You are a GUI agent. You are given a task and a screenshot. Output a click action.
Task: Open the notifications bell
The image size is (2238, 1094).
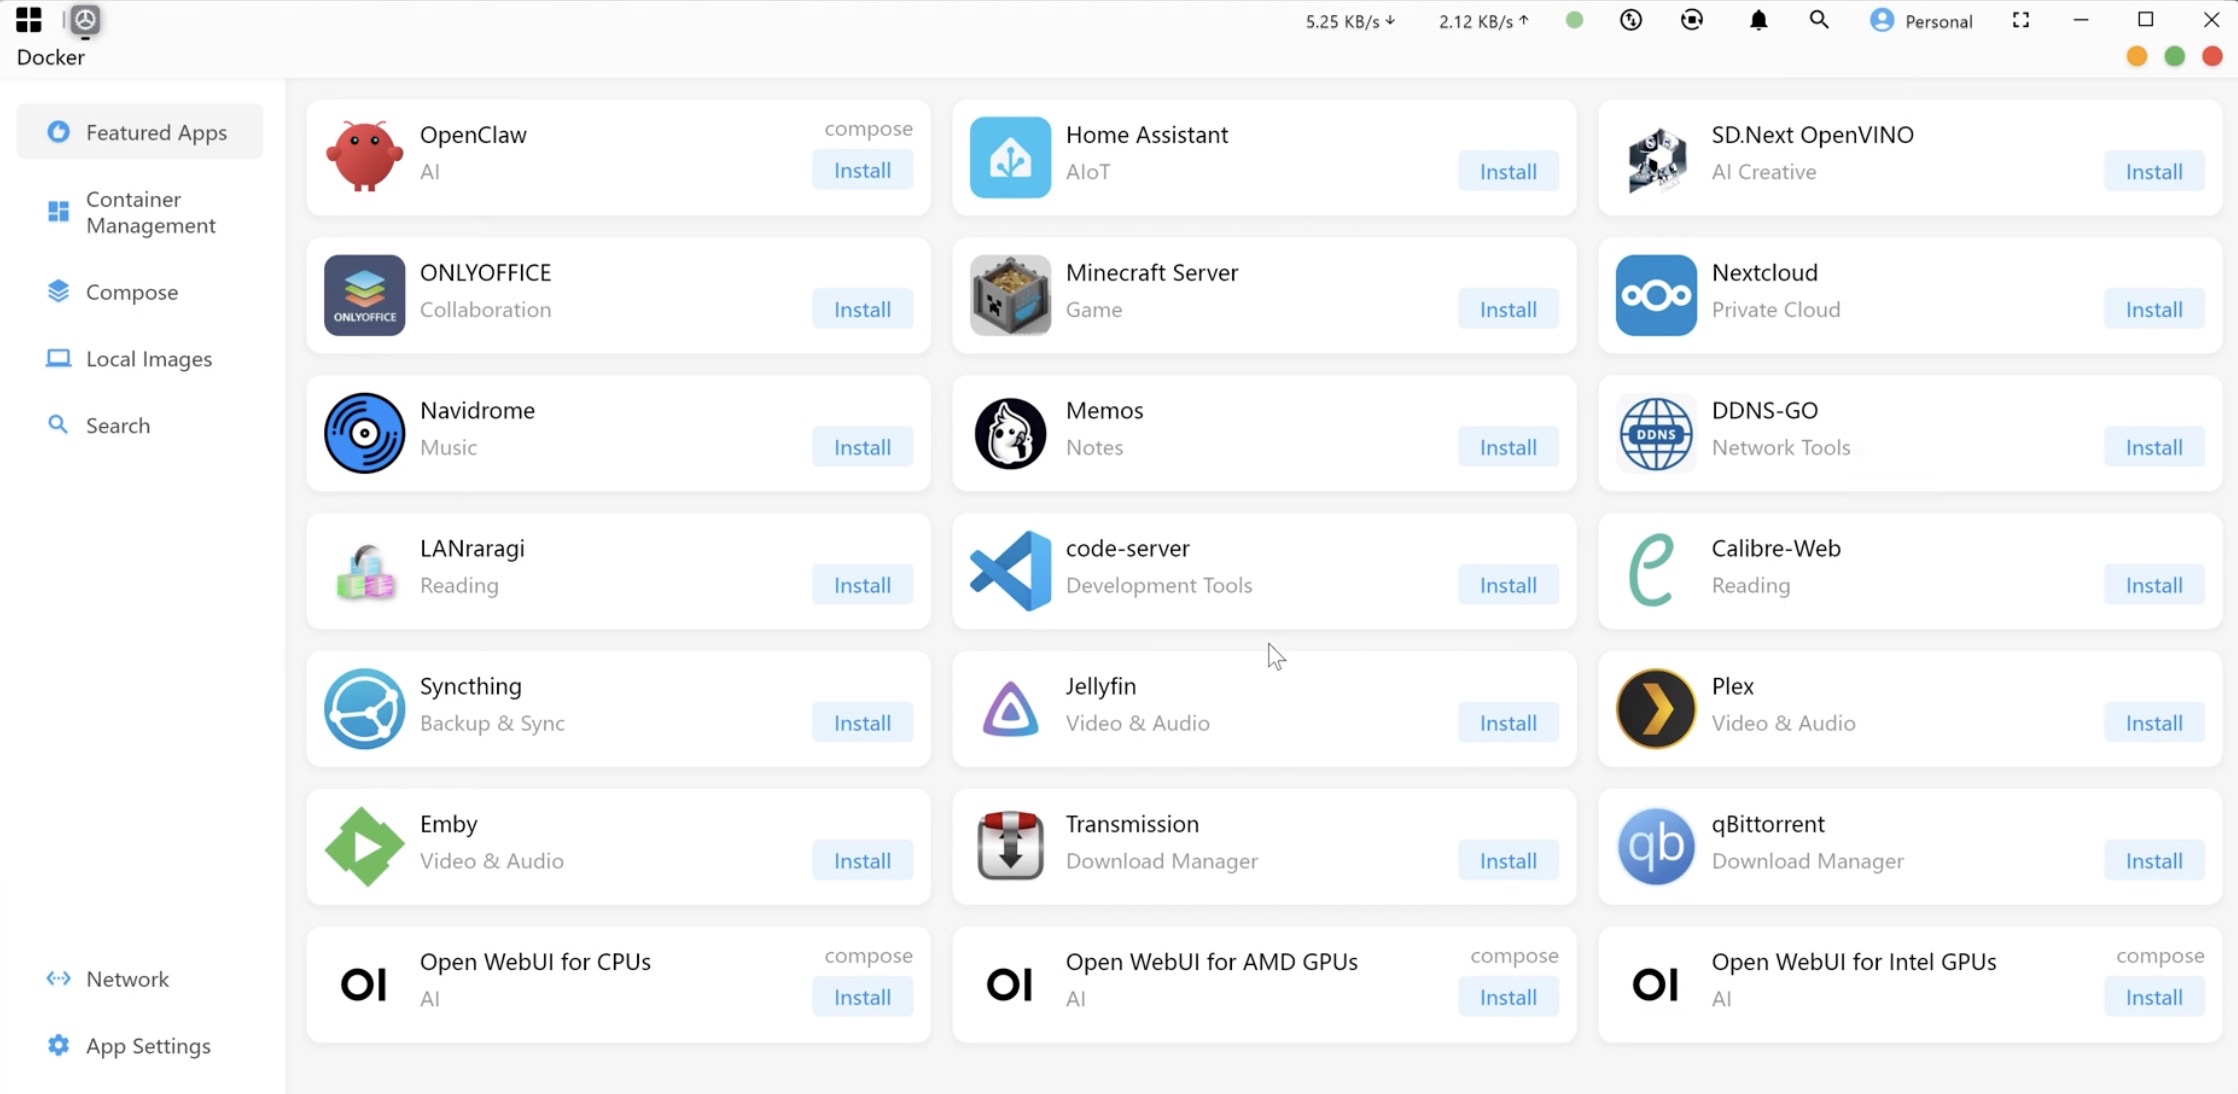[1759, 20]
